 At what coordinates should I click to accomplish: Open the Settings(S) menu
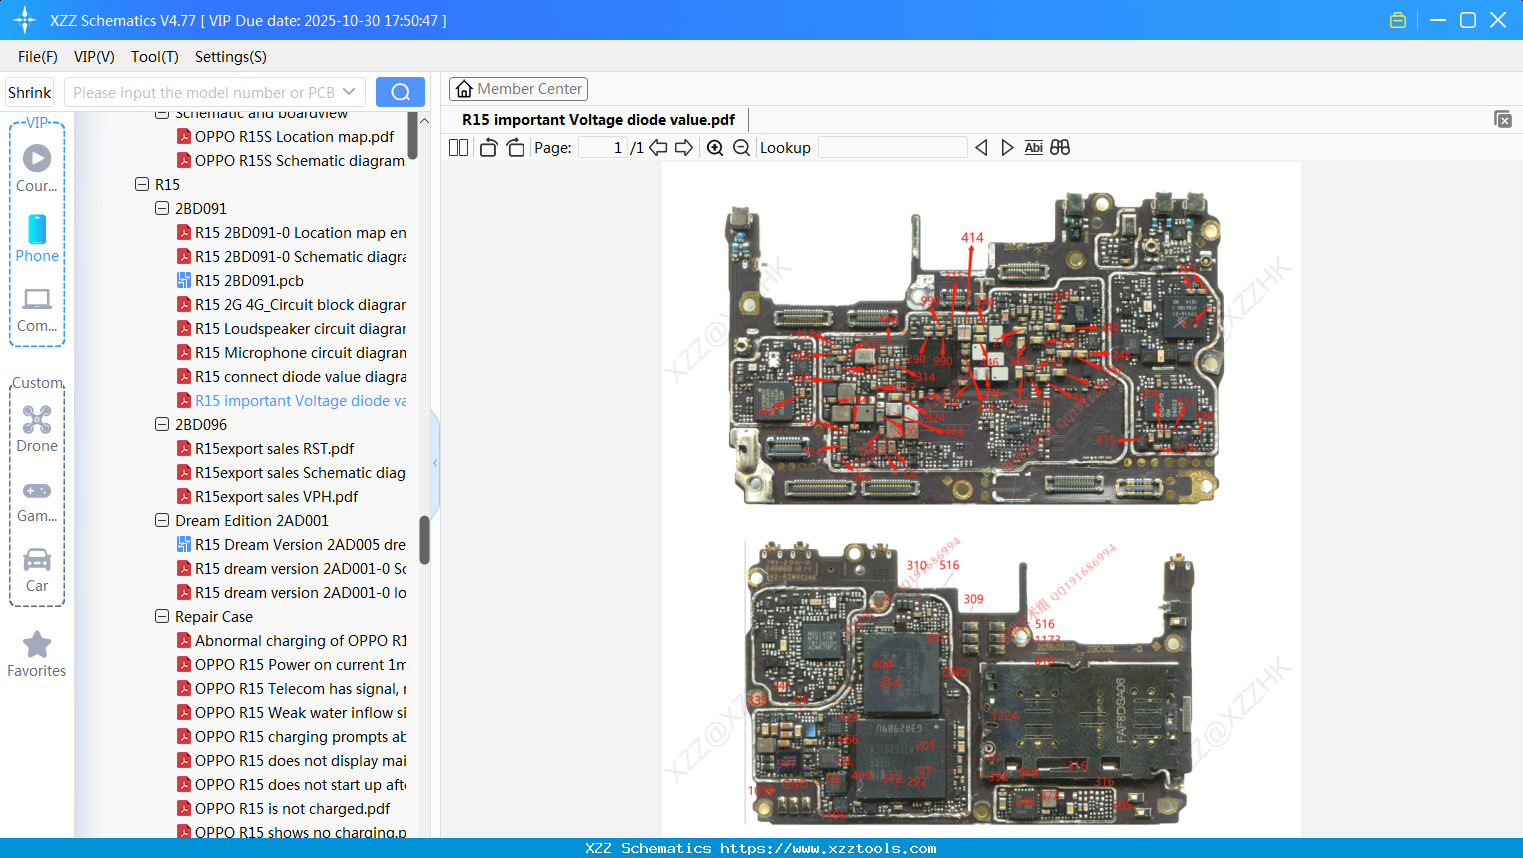coord(230,57)
